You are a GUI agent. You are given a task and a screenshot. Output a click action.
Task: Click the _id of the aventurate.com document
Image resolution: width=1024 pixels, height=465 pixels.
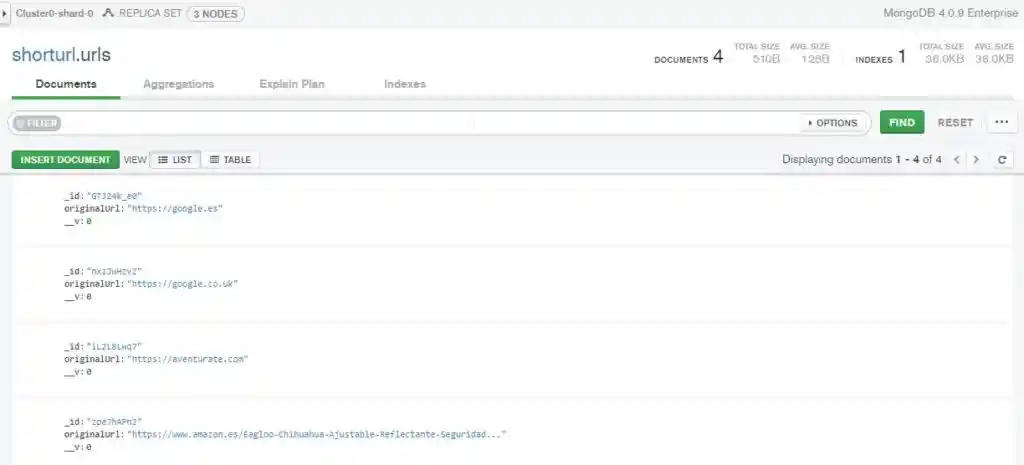(x=115, y=347)
